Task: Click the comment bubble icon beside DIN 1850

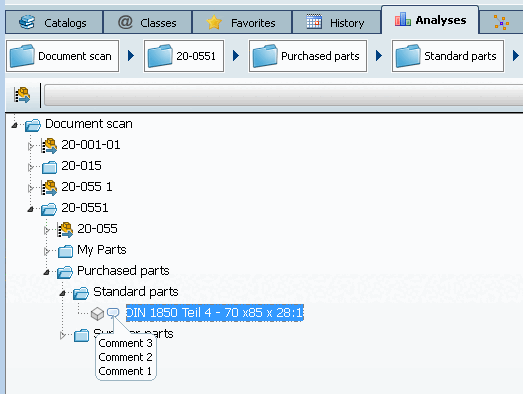Action: (113, 313)
